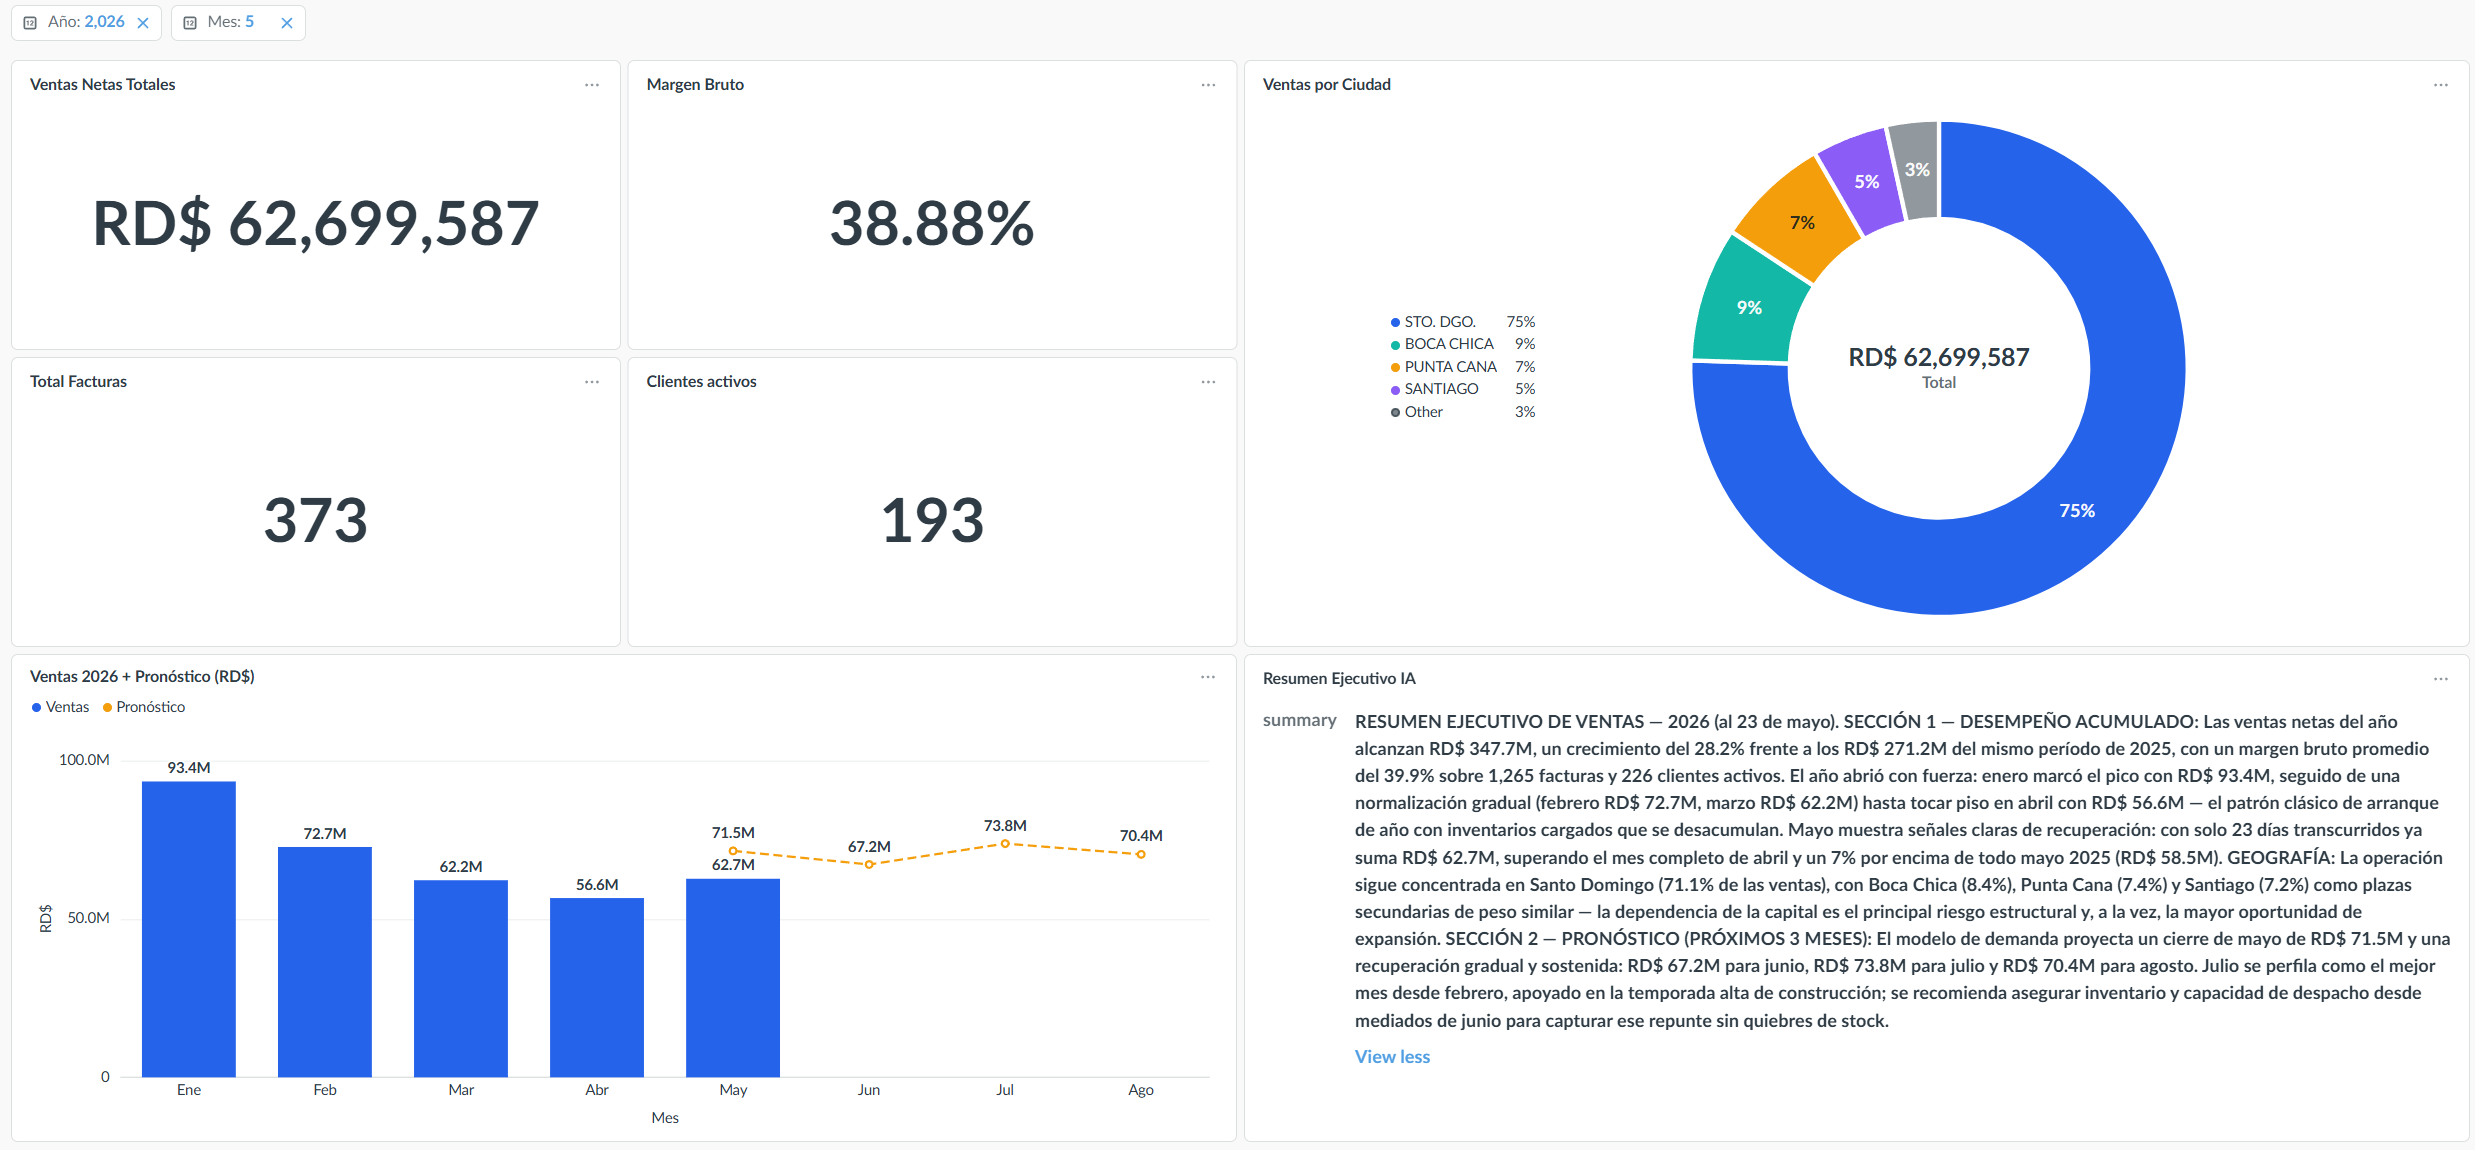Image resolution: width=2475 pixels, height=1150 pixels.
Task: Open Margen Bruto card options menu
Action: (1208, 85)
